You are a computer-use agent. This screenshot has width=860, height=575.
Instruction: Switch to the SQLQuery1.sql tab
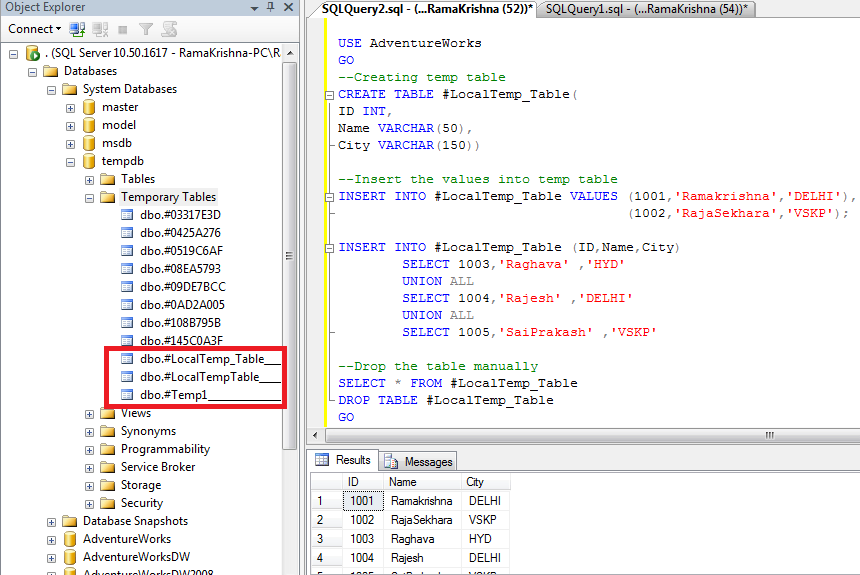coord(647,8)
